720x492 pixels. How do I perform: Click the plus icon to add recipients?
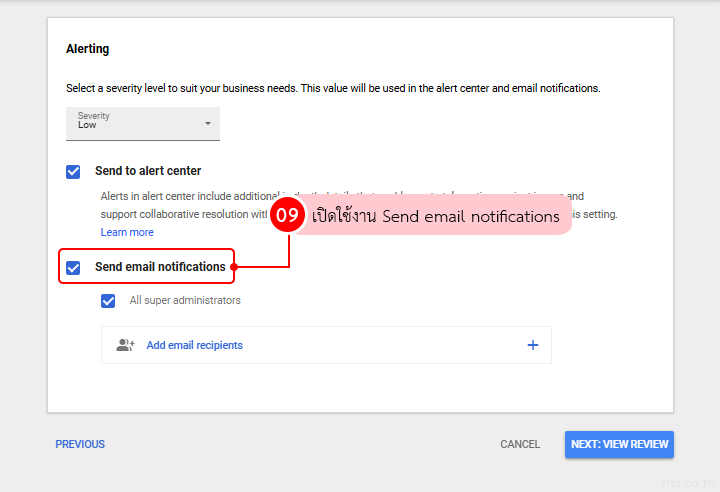[532, 345]
